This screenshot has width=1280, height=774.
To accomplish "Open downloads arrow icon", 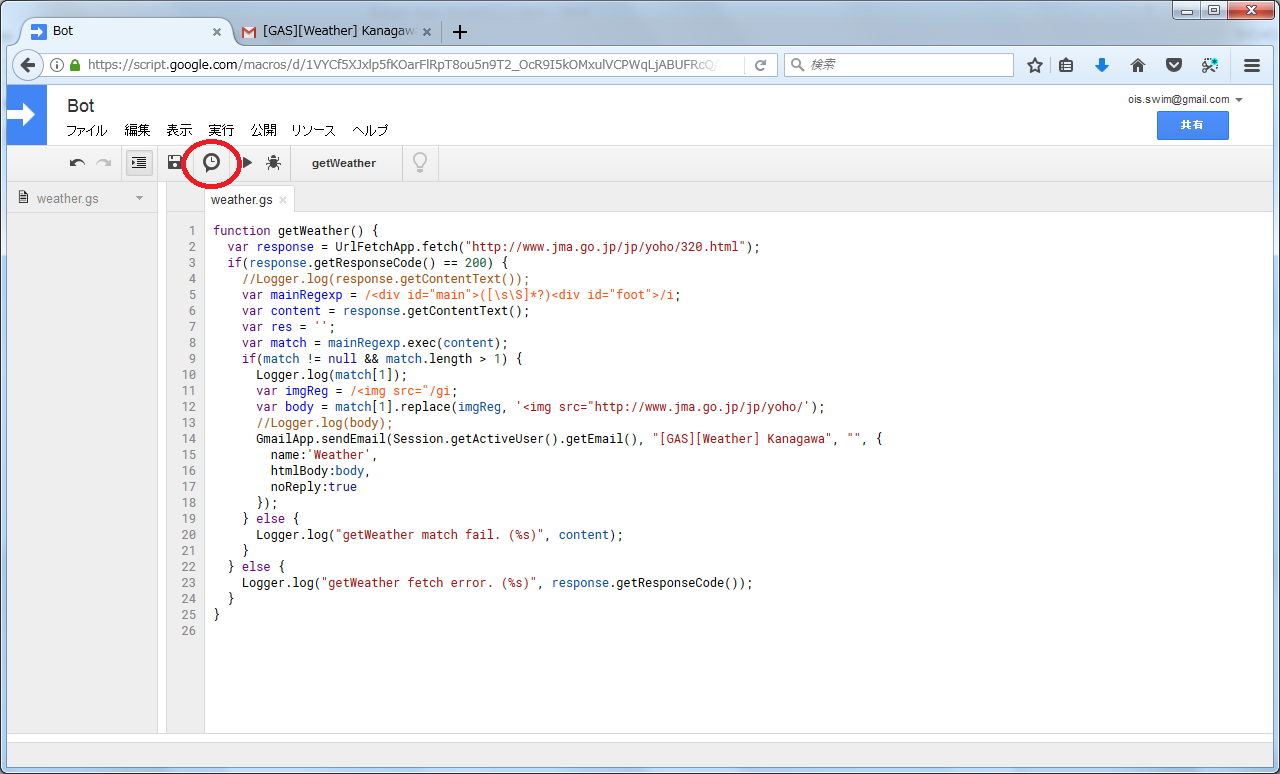I will point(1102,65).
